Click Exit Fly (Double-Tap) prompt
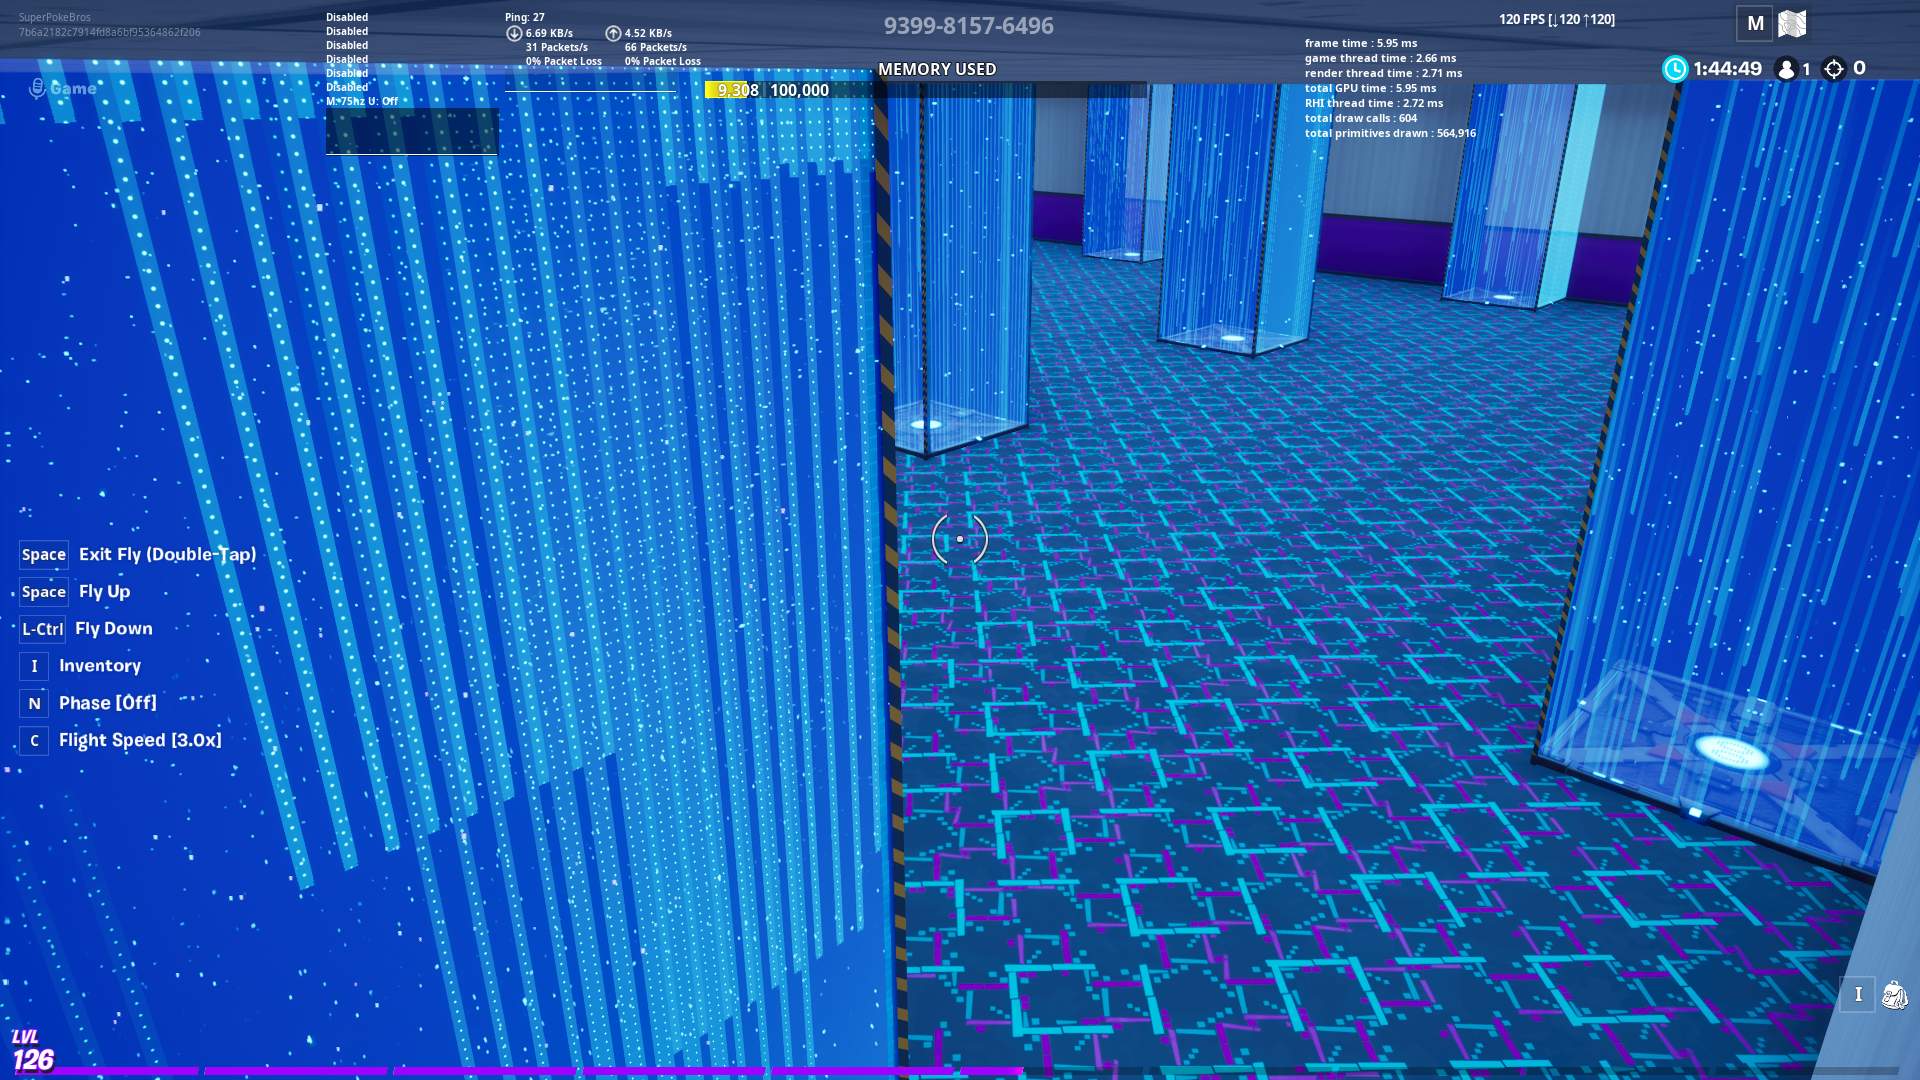This screenshot has height=1080, width=1920. 167,554
